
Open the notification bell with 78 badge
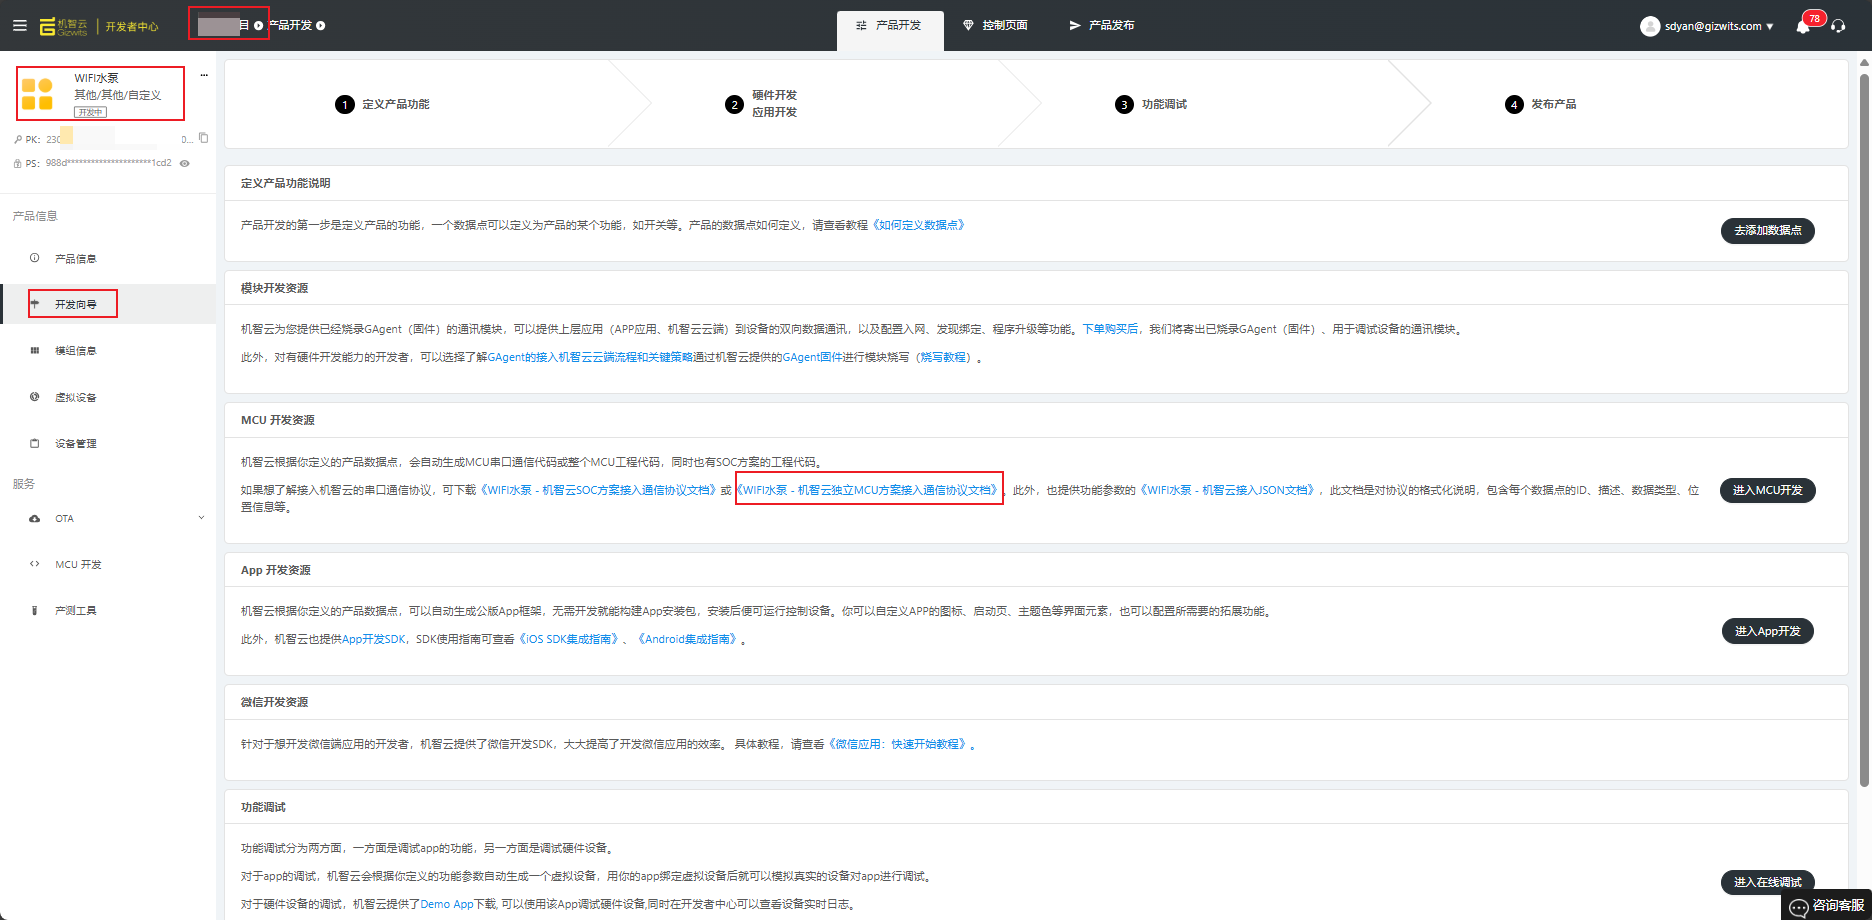click(1803, 26)
